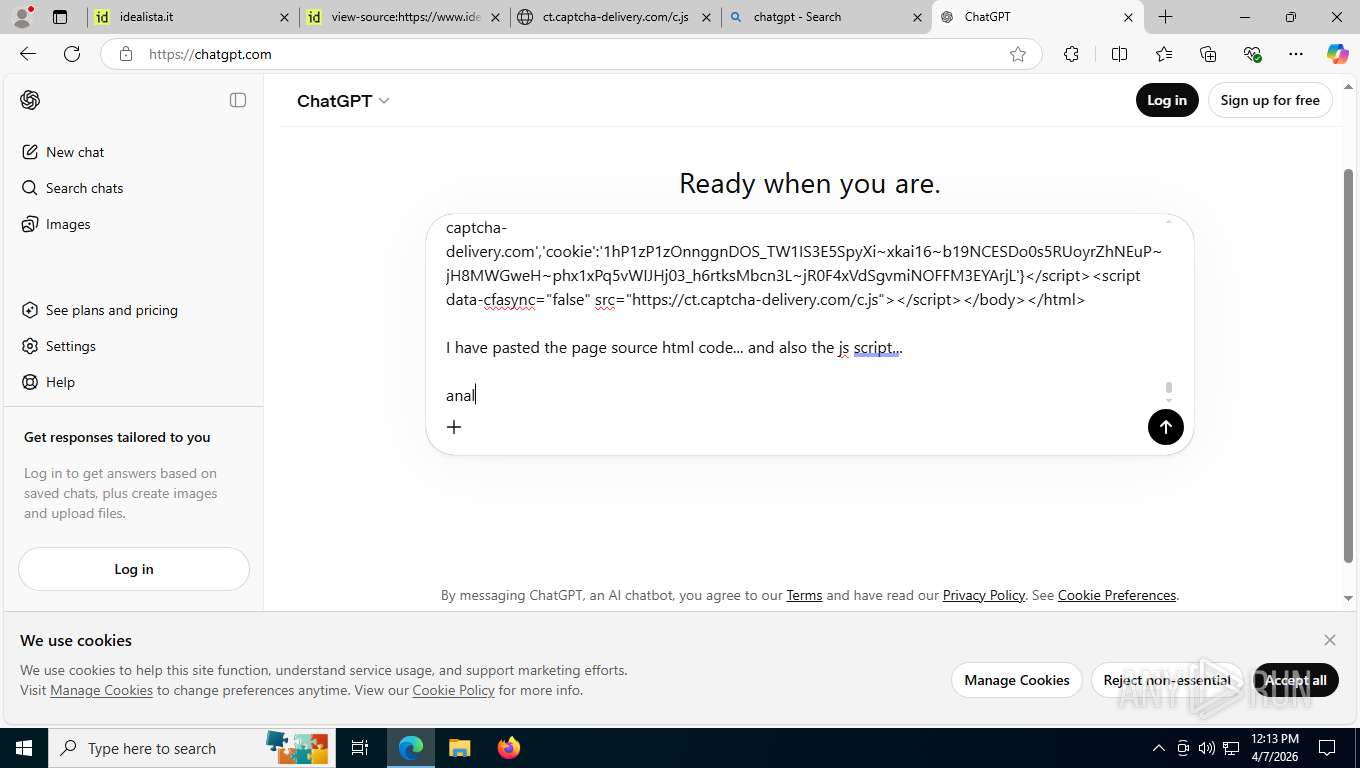
Task: Click the black Log in button in header
Action: point(1167,100)
